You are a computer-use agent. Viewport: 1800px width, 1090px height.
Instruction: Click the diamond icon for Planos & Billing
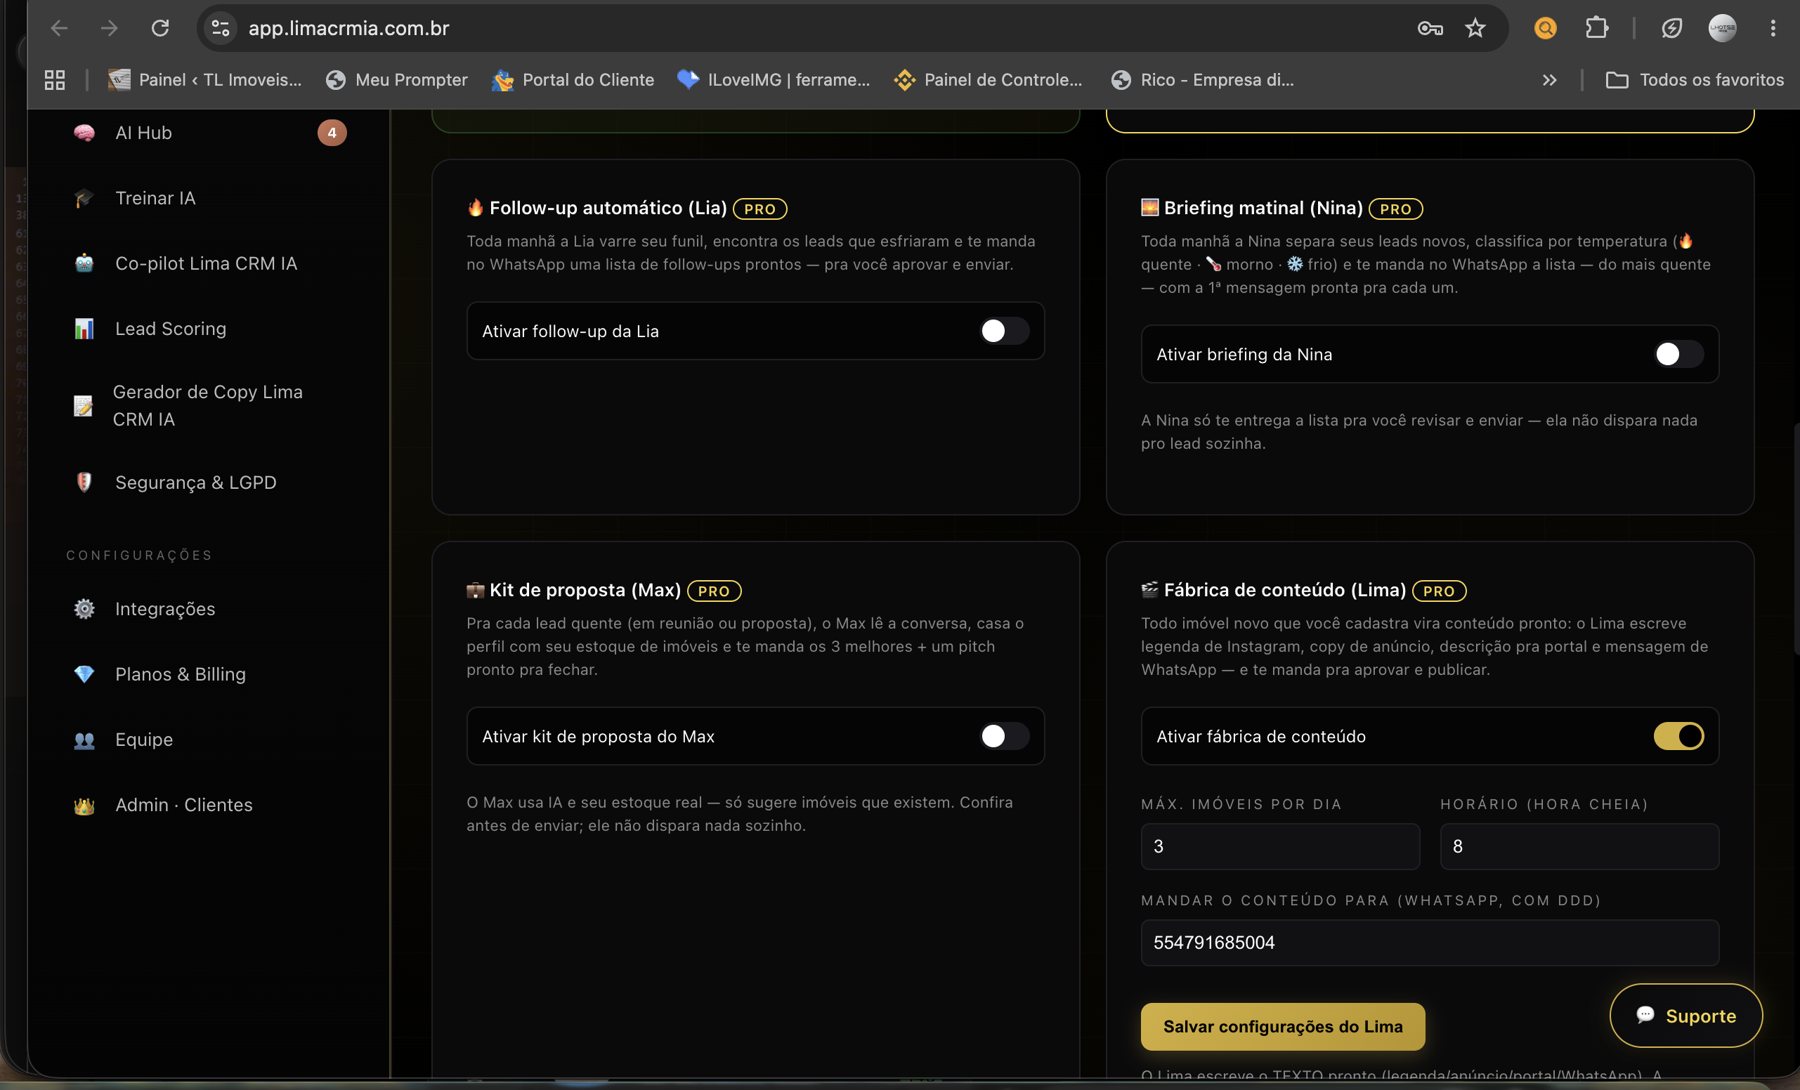pyautogui.click(x=84, y=674)
